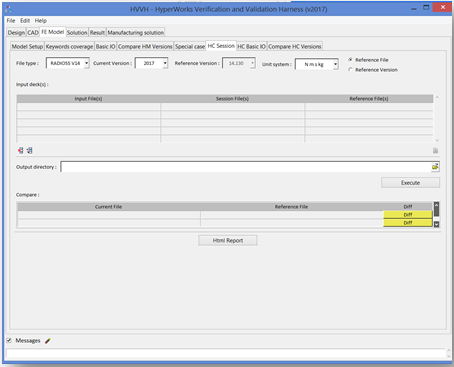Image resolution: width=454 pixels, height=367 pixels.
Task: Open the Compare HM Versions sub-tab
Action: coord(145,46)
